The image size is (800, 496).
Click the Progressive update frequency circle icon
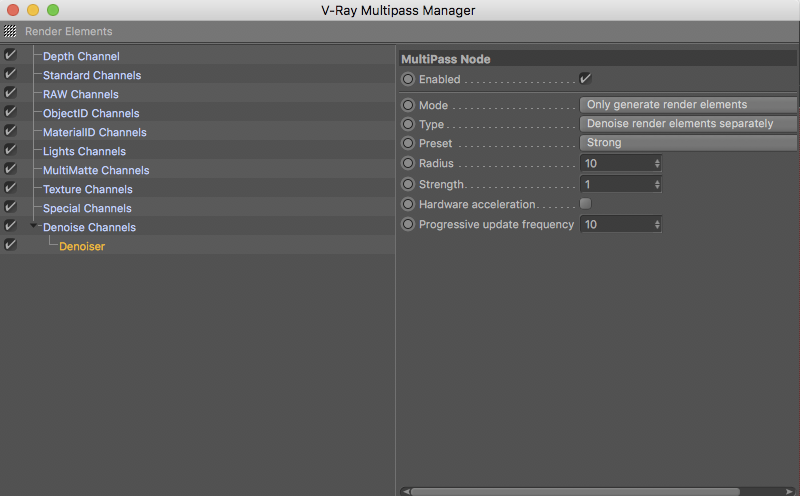pos(408,224)
